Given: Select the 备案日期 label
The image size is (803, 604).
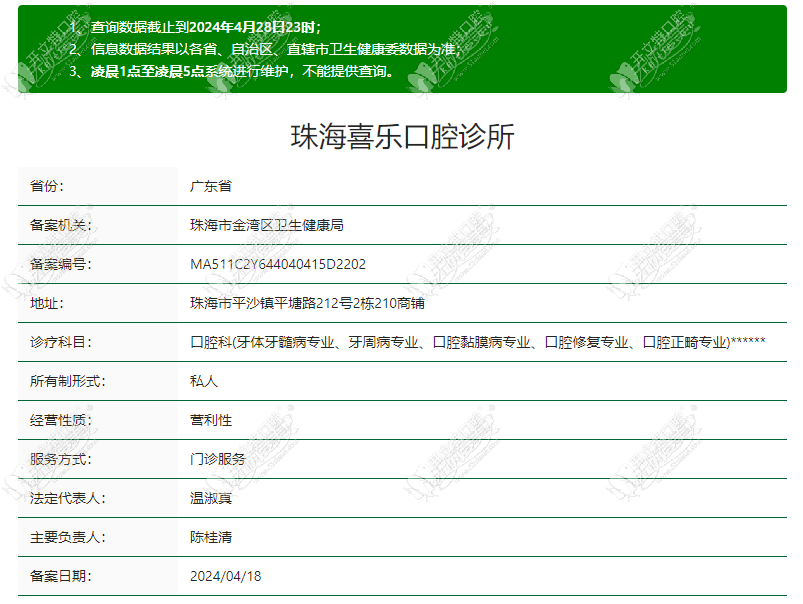Looking at the screenshot, I should click(x=60, y=576).
